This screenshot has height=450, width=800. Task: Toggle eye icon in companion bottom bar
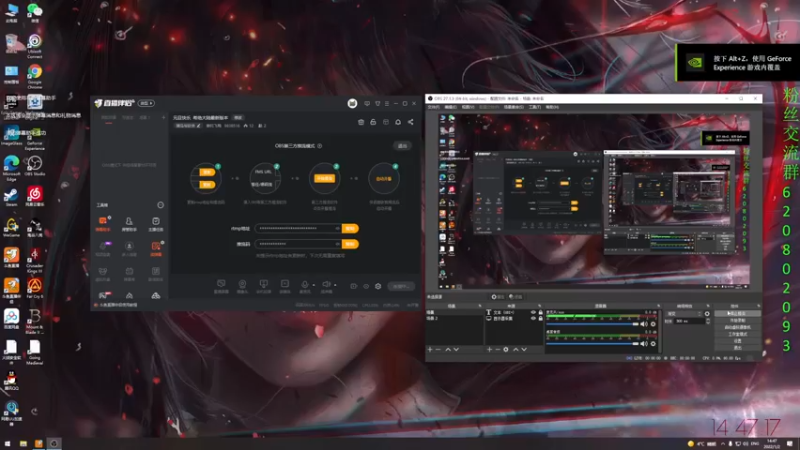(x=366, y=286)
